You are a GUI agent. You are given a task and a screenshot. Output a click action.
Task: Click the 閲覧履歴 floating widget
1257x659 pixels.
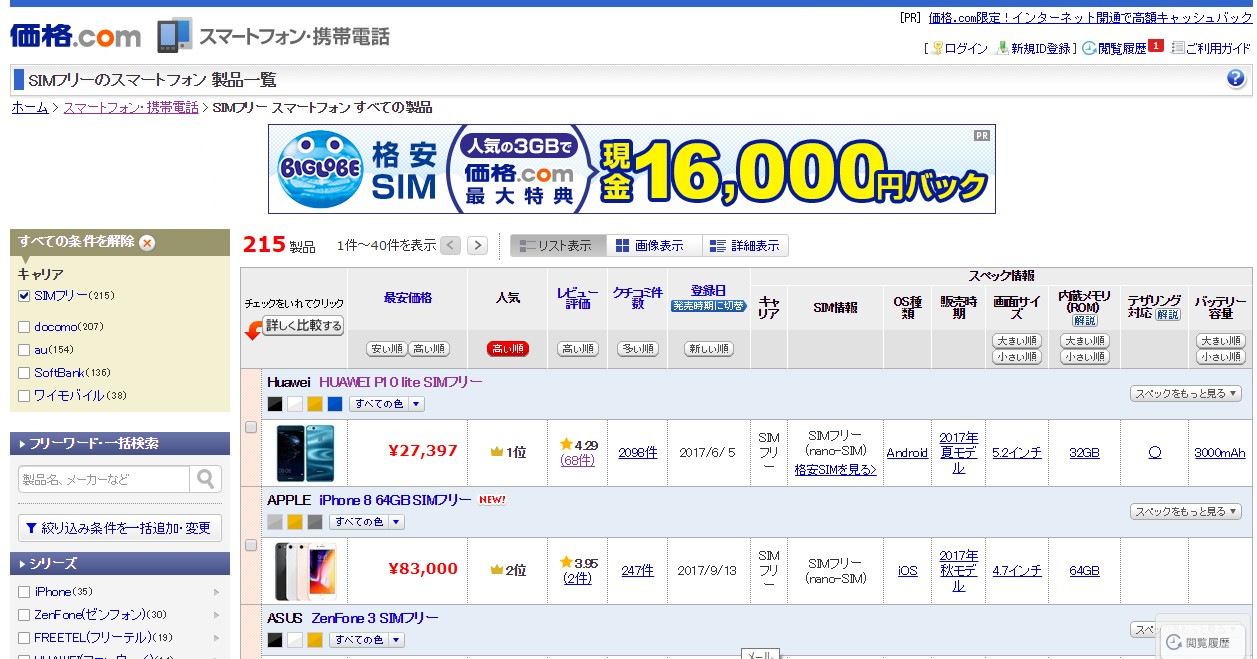coord(1203,641)
